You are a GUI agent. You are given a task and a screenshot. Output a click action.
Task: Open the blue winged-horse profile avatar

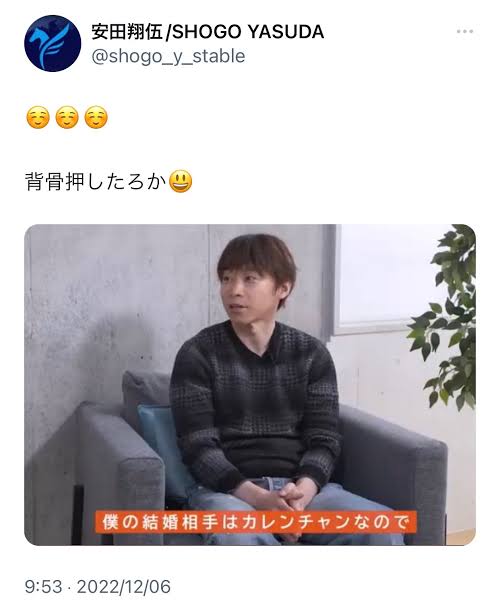53,43
